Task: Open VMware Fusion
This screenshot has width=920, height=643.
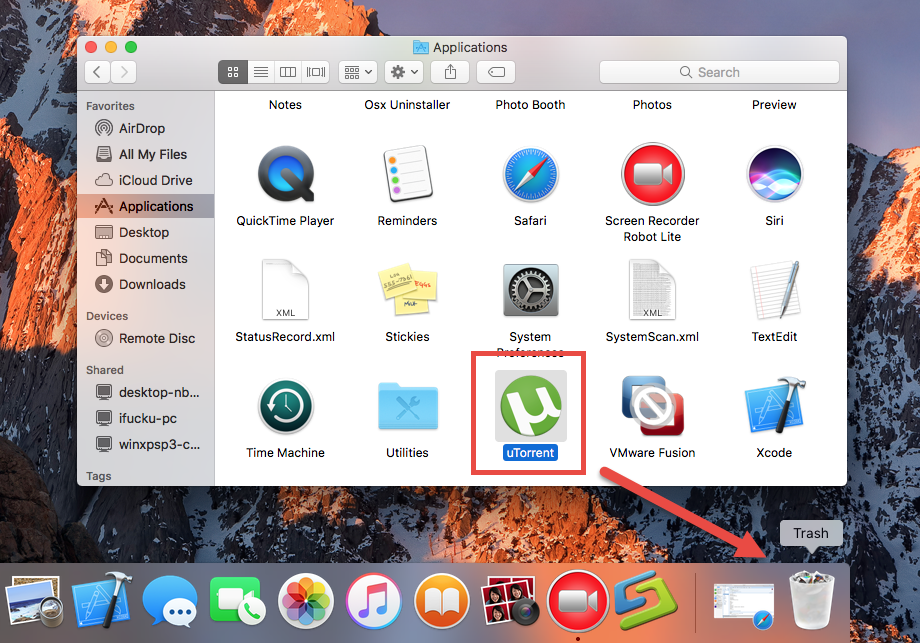Action: [x=652, y=407]
